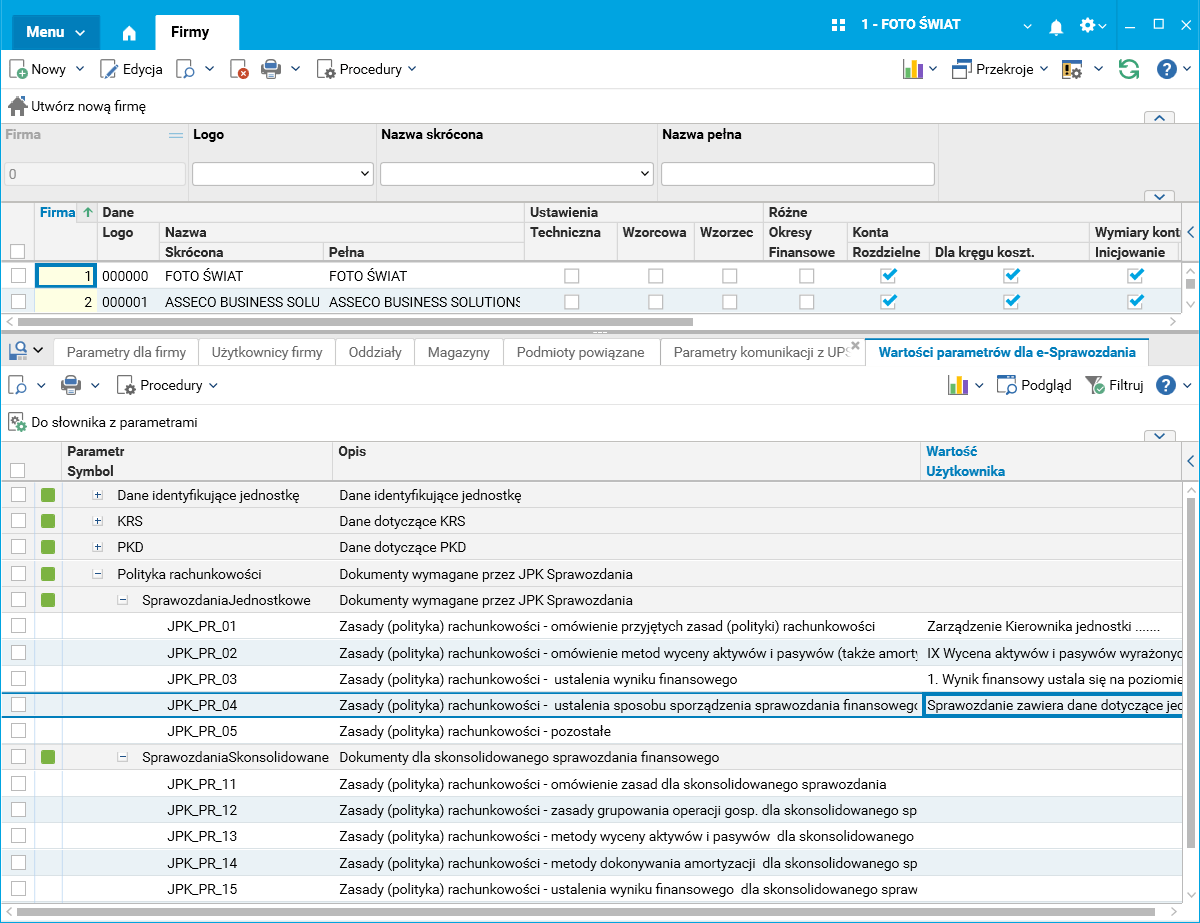The width and height of the screenshot is (1200, 923).
Task: Toggle Techniczna checkbox for ASSECO BUSINESS row
Action: [571, 302]
